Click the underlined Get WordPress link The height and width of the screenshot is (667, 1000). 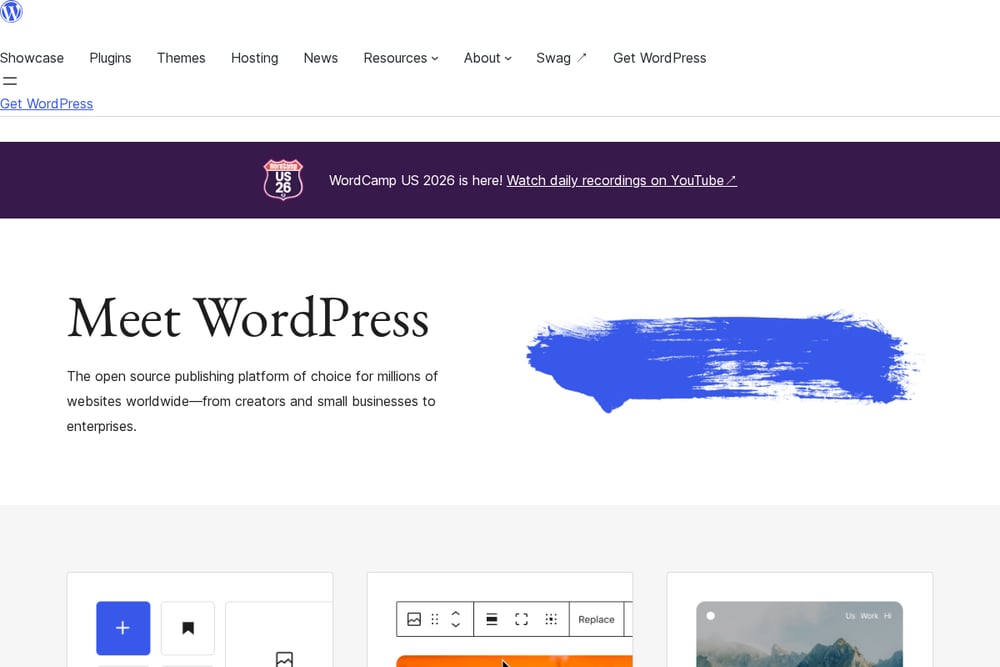pyautogui.click(x=47, y=103)
